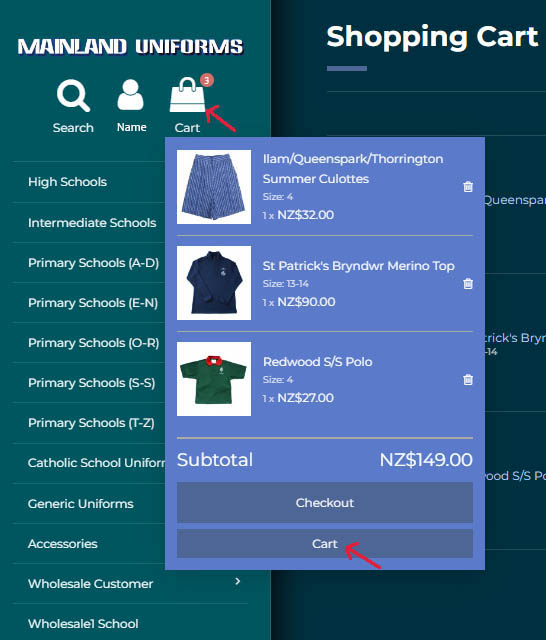Remove Redwood S/S Polo with trash icon
Image resolution: width=546 pixels, height=640 pixels.
(468, 380)
